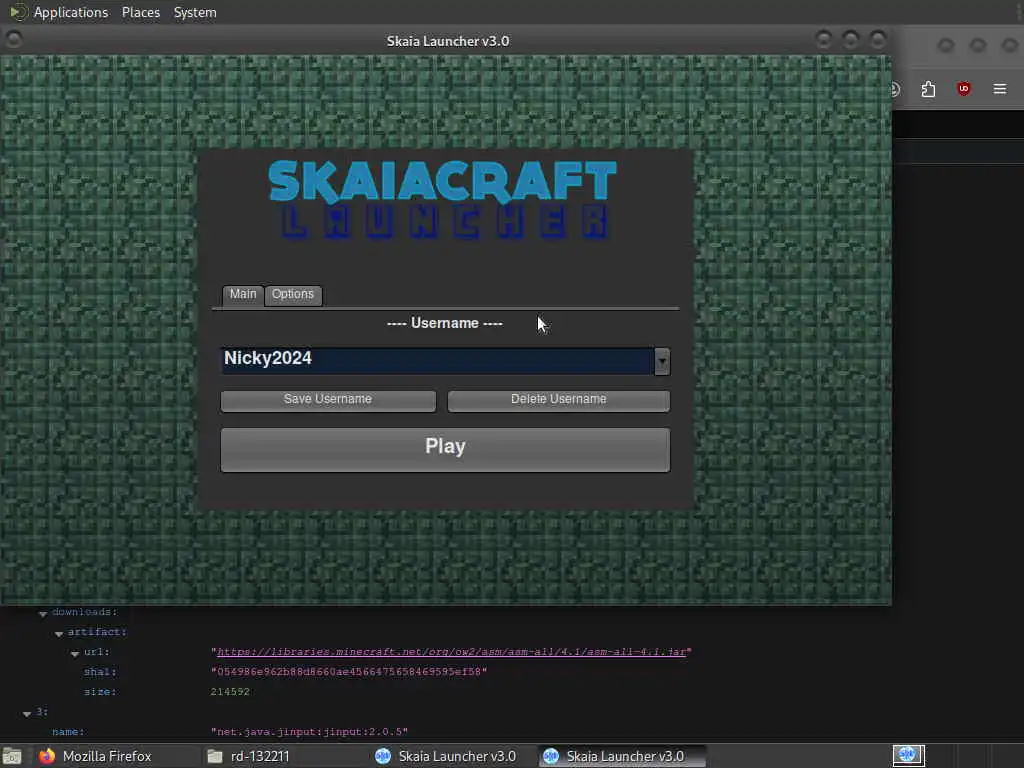
Task: Open the username dropdown arrow
Action: point(662,361)
